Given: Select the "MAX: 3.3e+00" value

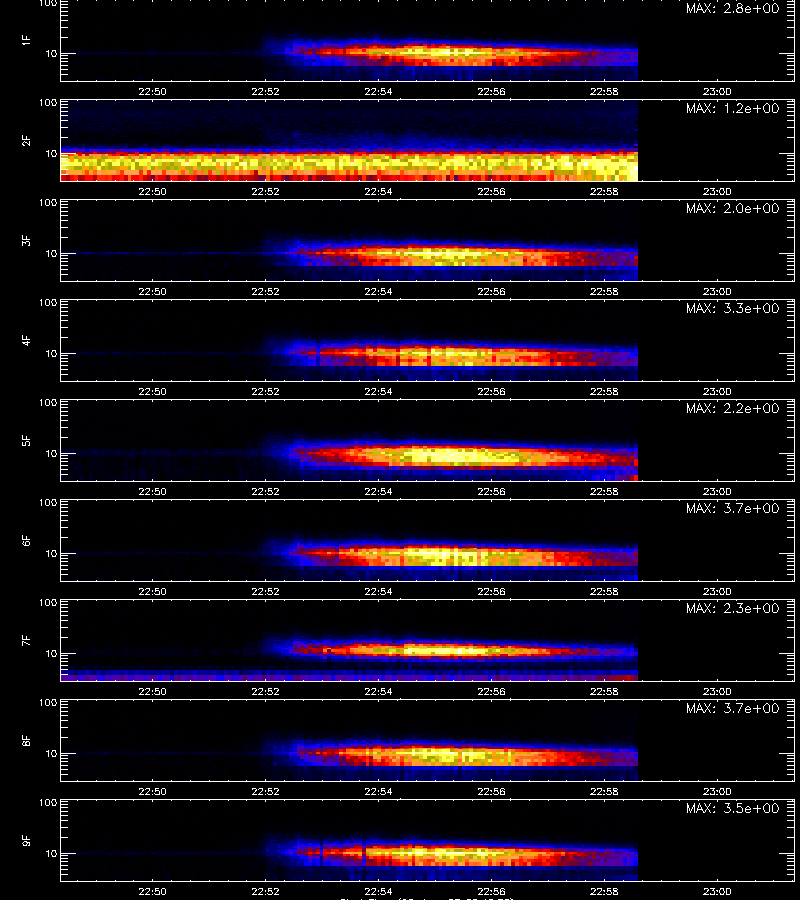Looking at the screenshot, I should (x=732, y=308).
